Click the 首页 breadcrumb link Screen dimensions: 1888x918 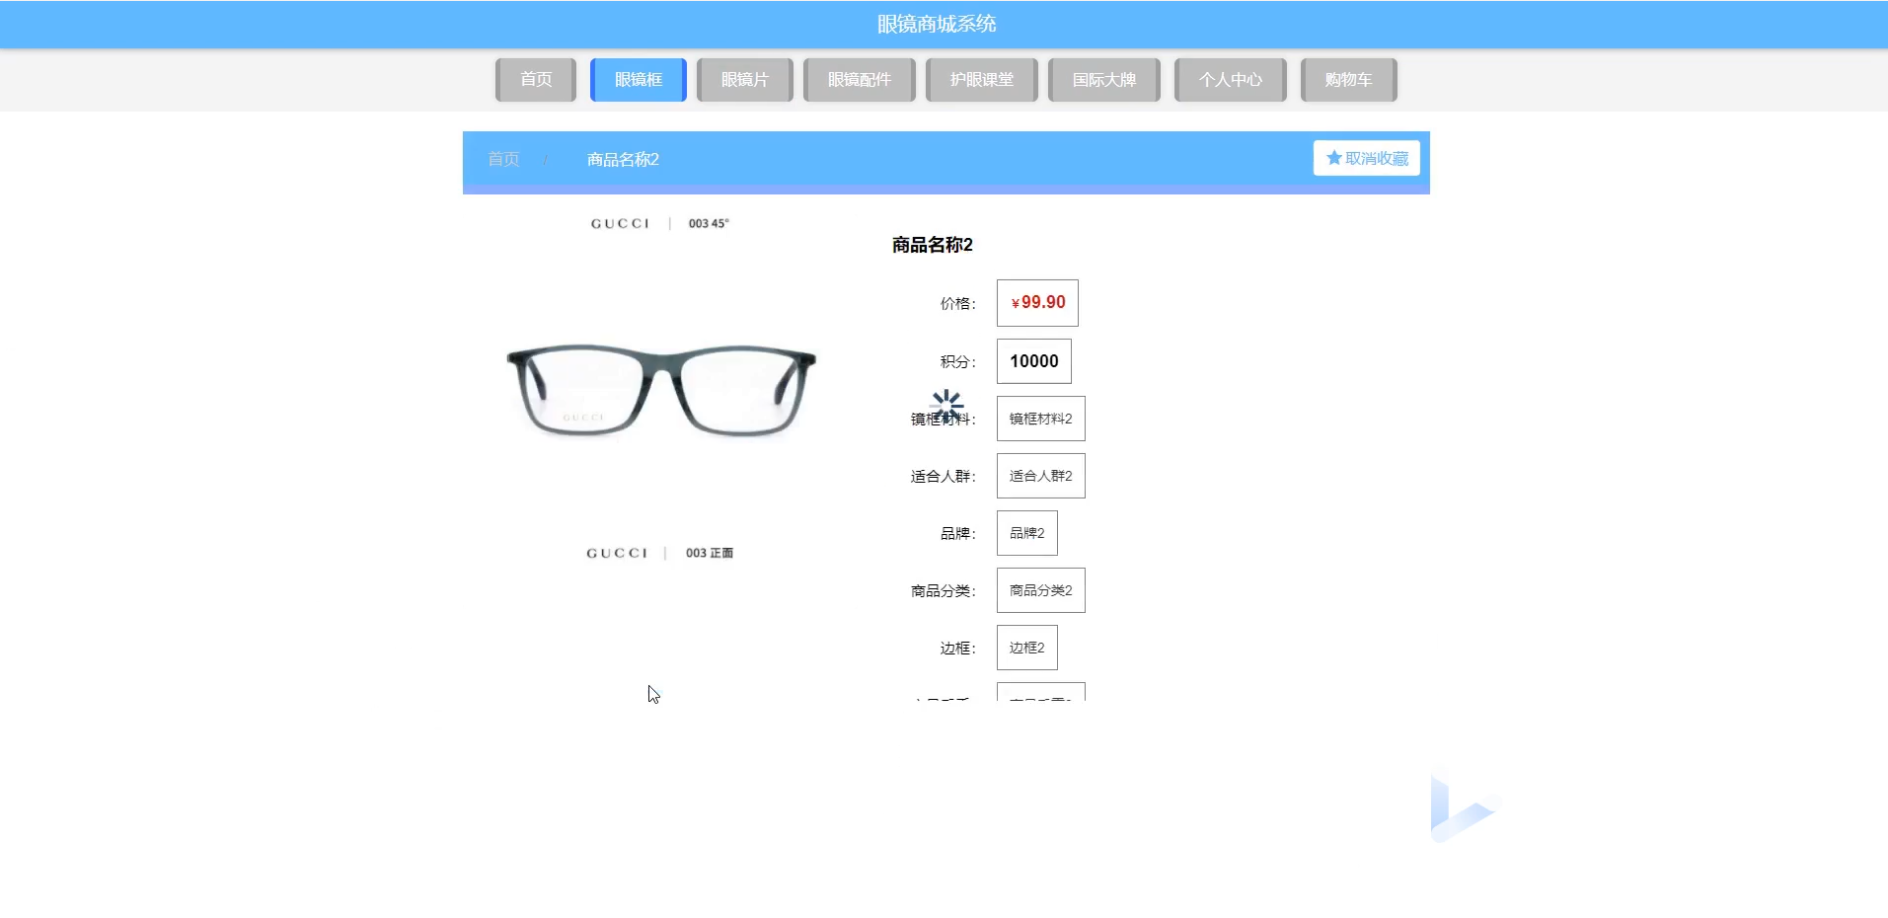(x=503, y=159)
